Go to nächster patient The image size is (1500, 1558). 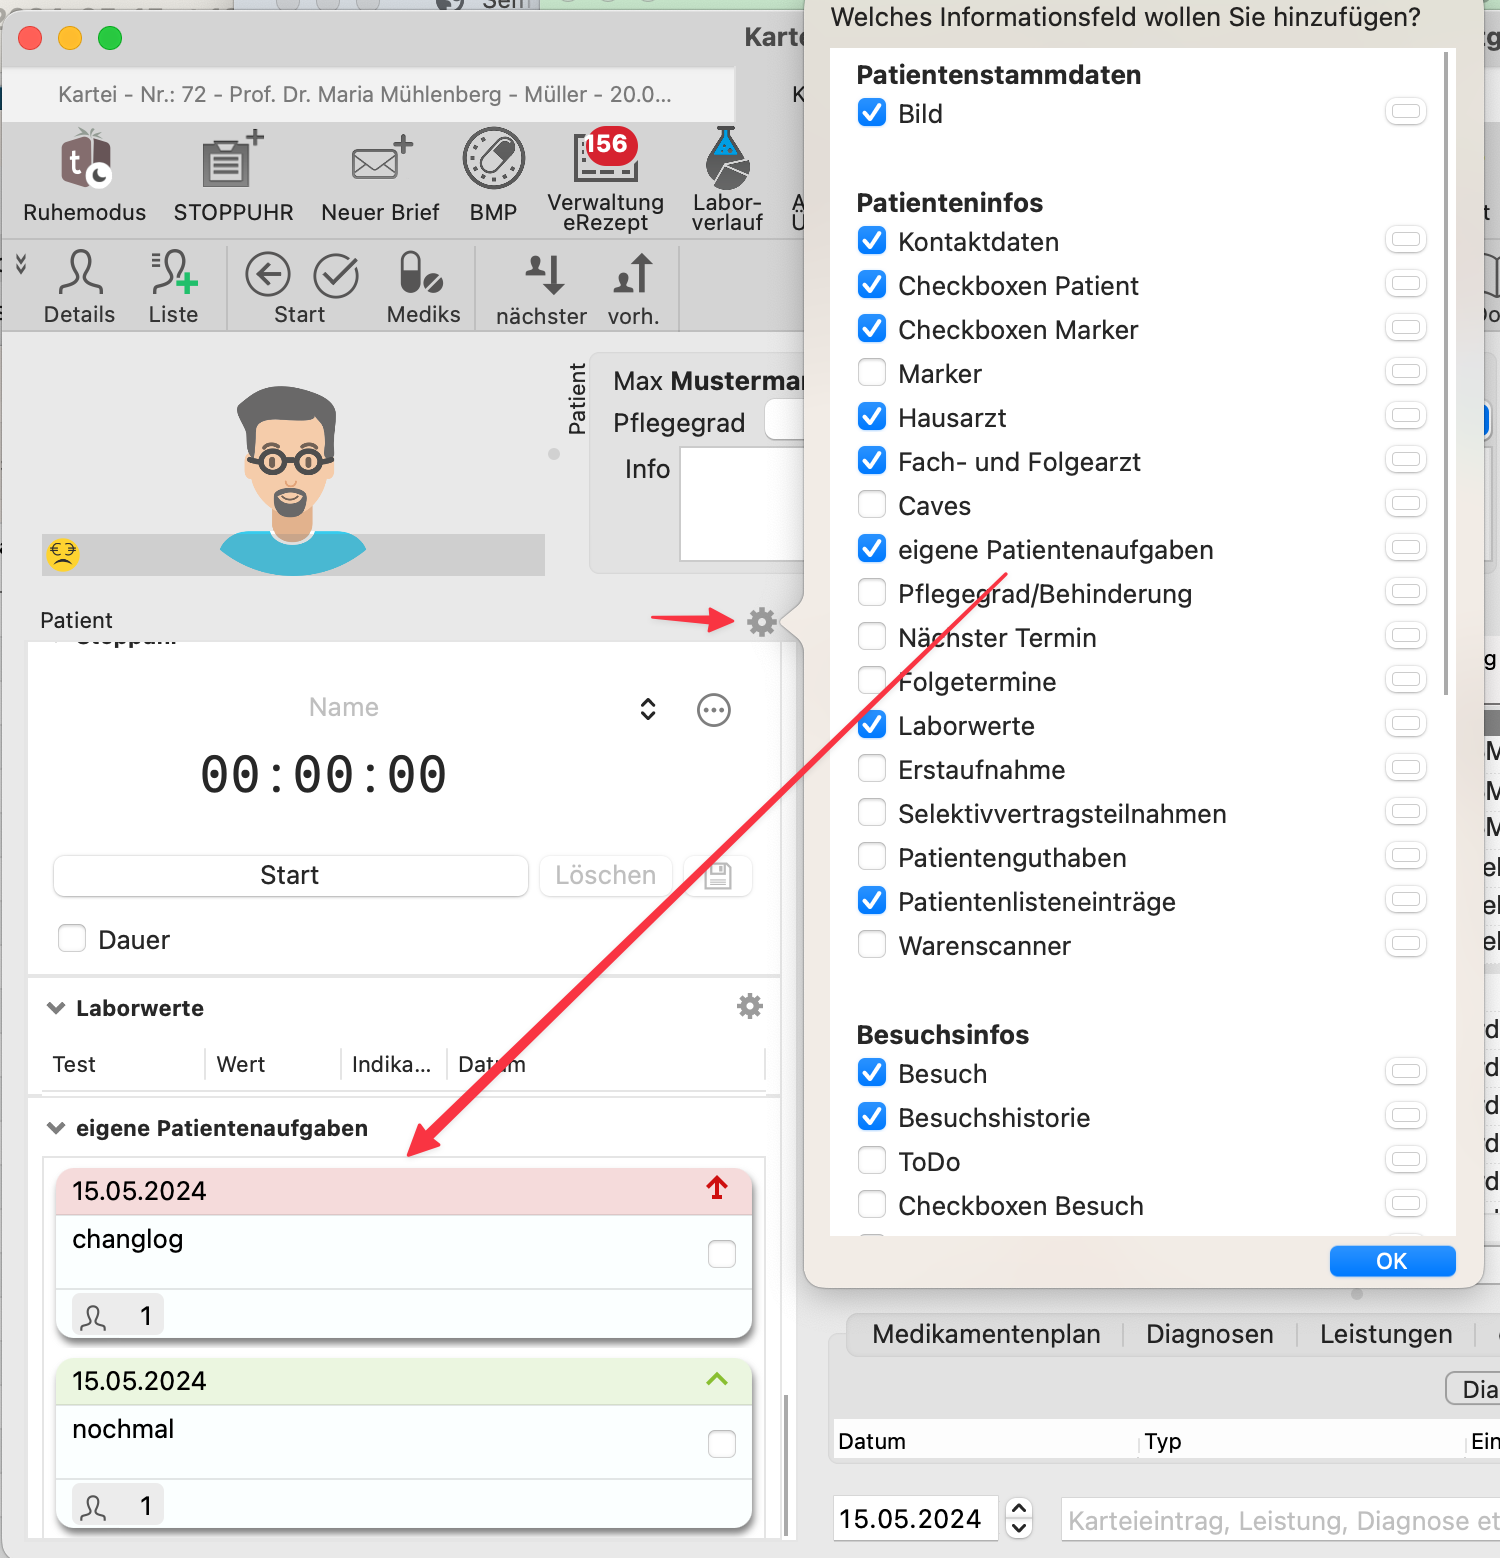coord(541,289)
